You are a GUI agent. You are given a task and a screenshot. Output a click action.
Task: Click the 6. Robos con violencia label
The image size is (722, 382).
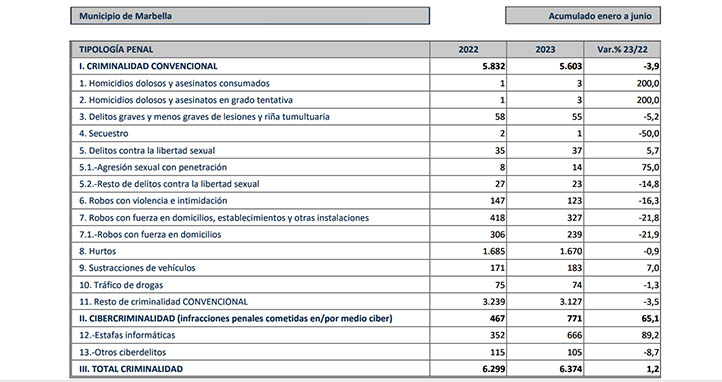(153, 201)
